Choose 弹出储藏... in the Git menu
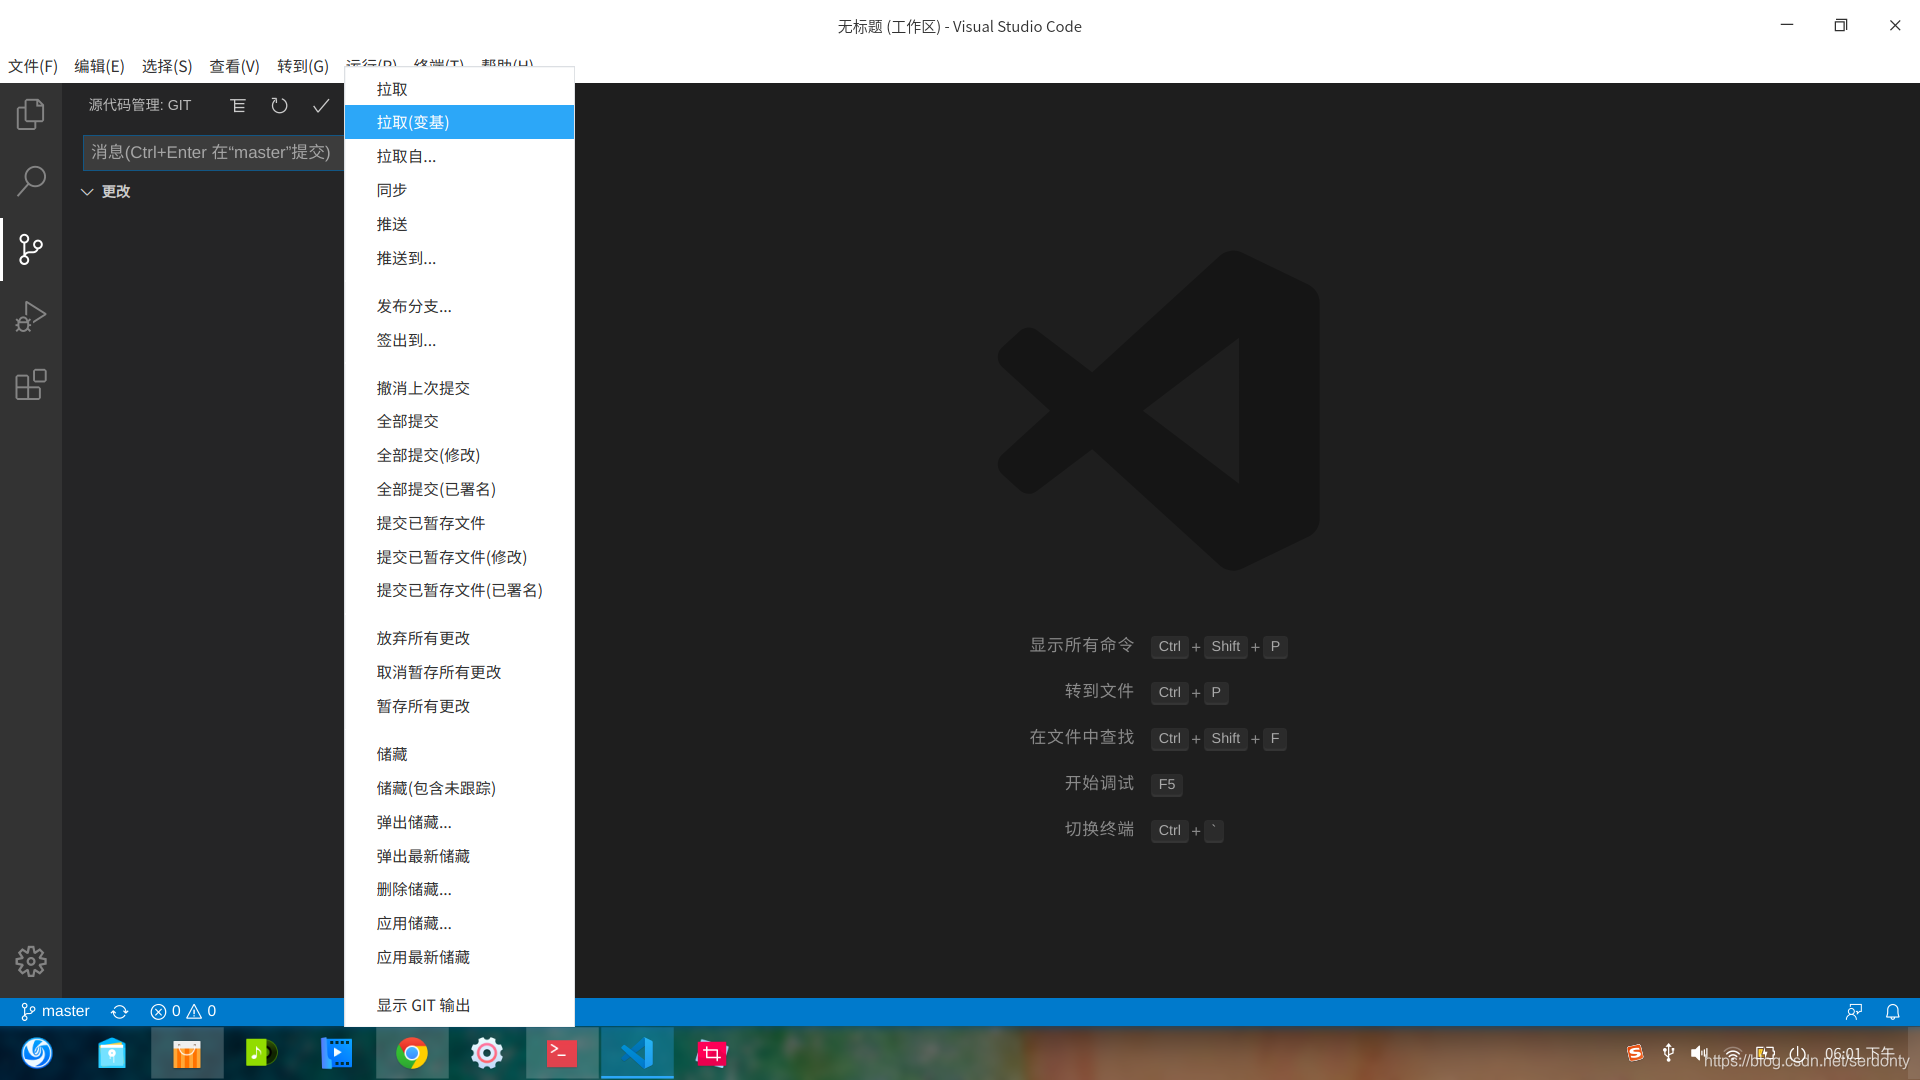1920x1080 pixels. [x=459, y=822]
